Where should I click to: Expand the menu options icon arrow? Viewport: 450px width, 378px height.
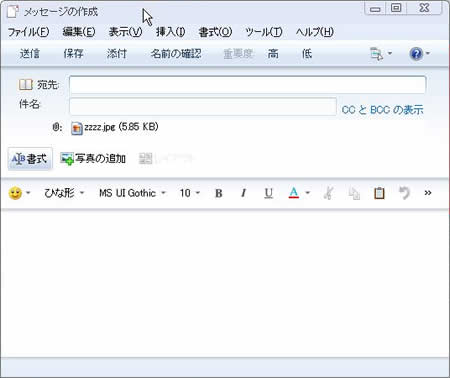[x=390, y=53]
